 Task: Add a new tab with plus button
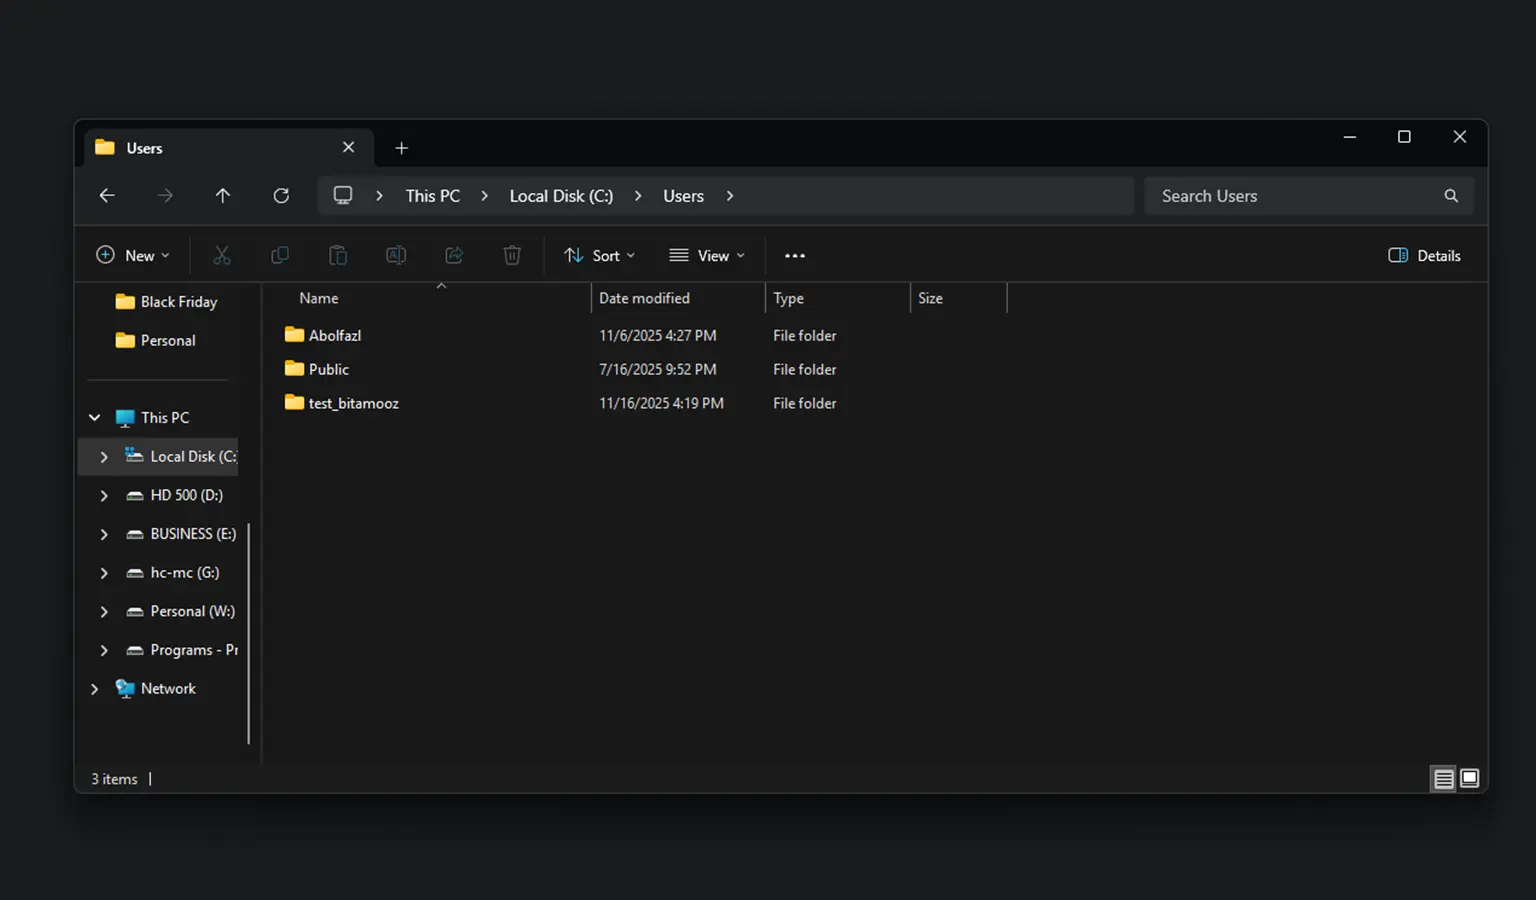[x=401, y=148]
